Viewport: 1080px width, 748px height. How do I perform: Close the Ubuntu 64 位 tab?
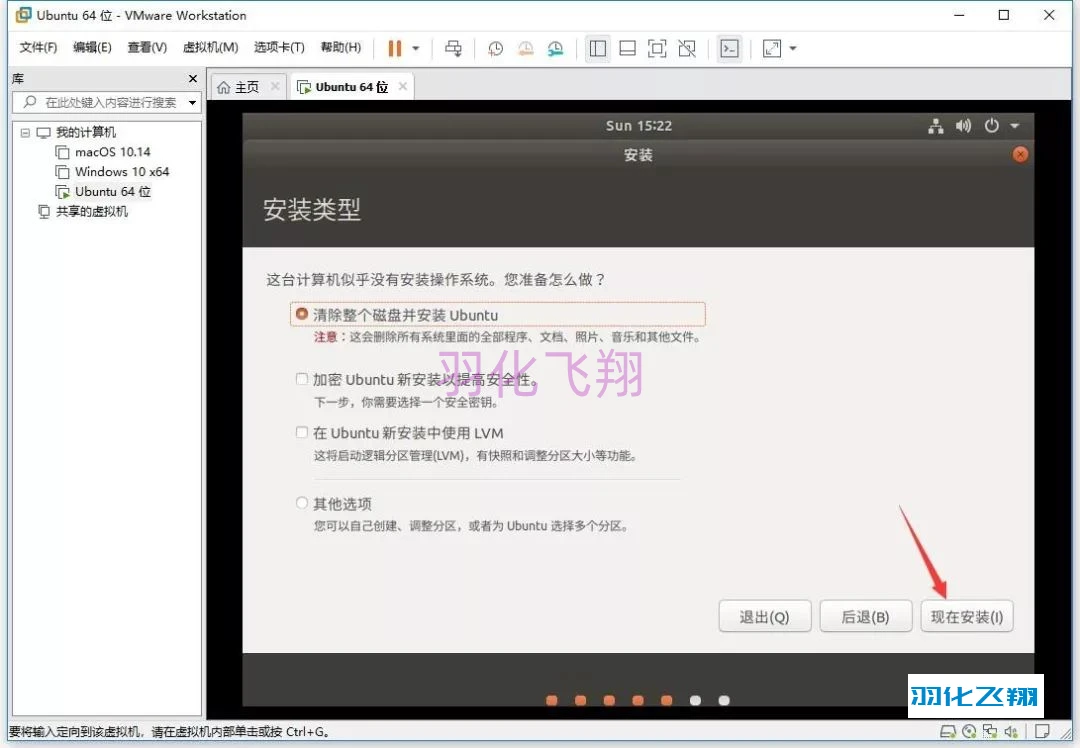pyautogui.click(x=403, y=86)
